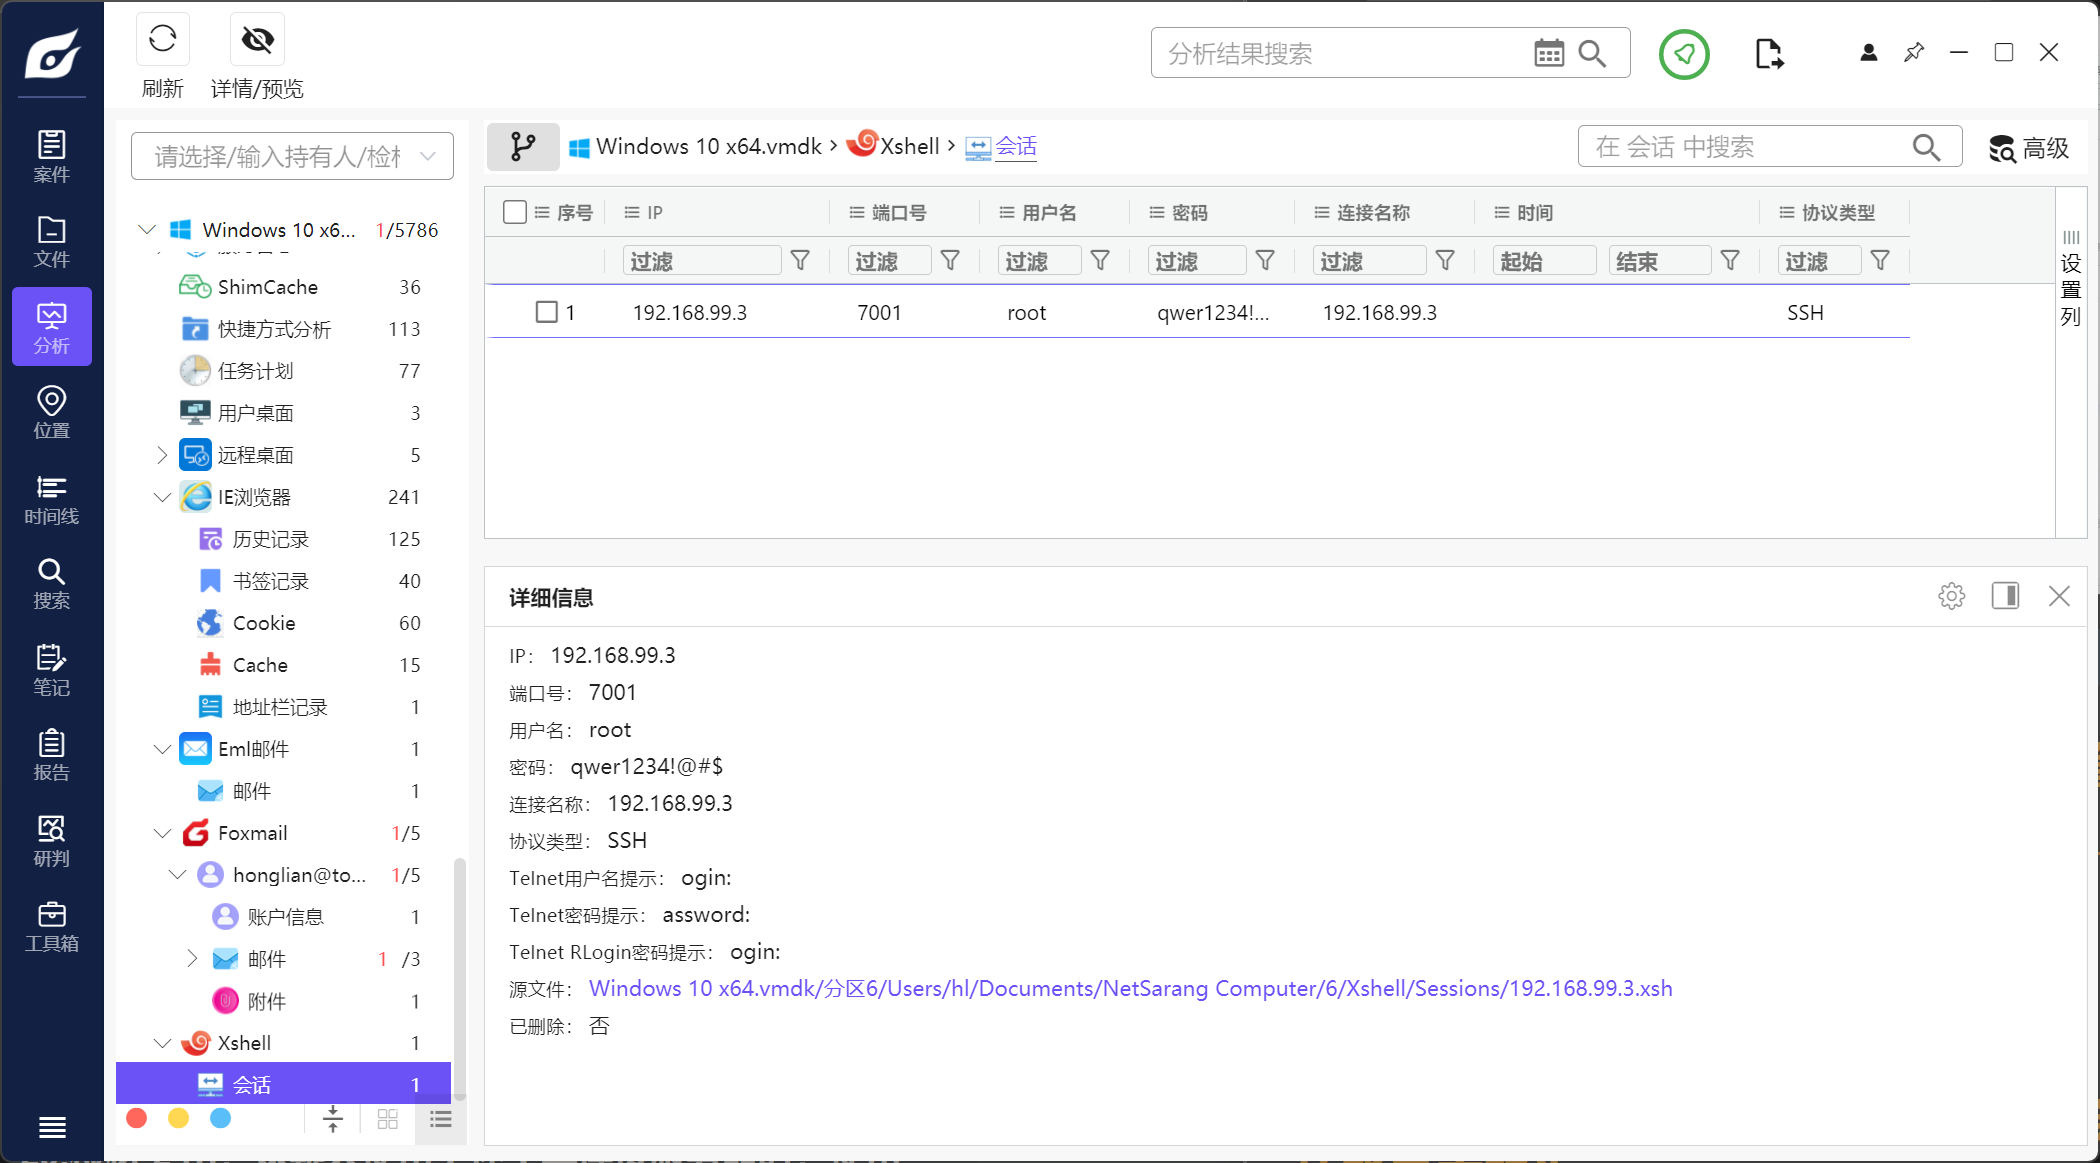Viewport: 2100px width, 1163px height.
Task: Click the export file icon in top bar
Action: click(1768, 54)
